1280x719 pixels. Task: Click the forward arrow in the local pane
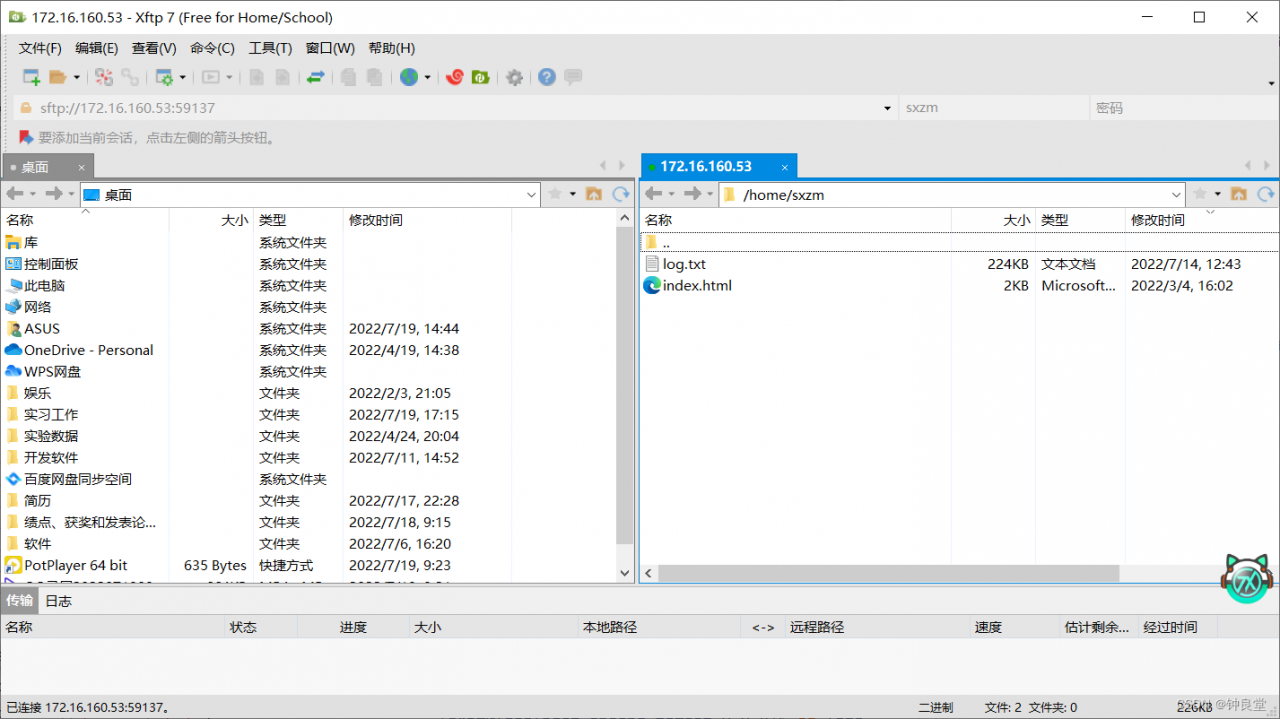coord(54,194)
